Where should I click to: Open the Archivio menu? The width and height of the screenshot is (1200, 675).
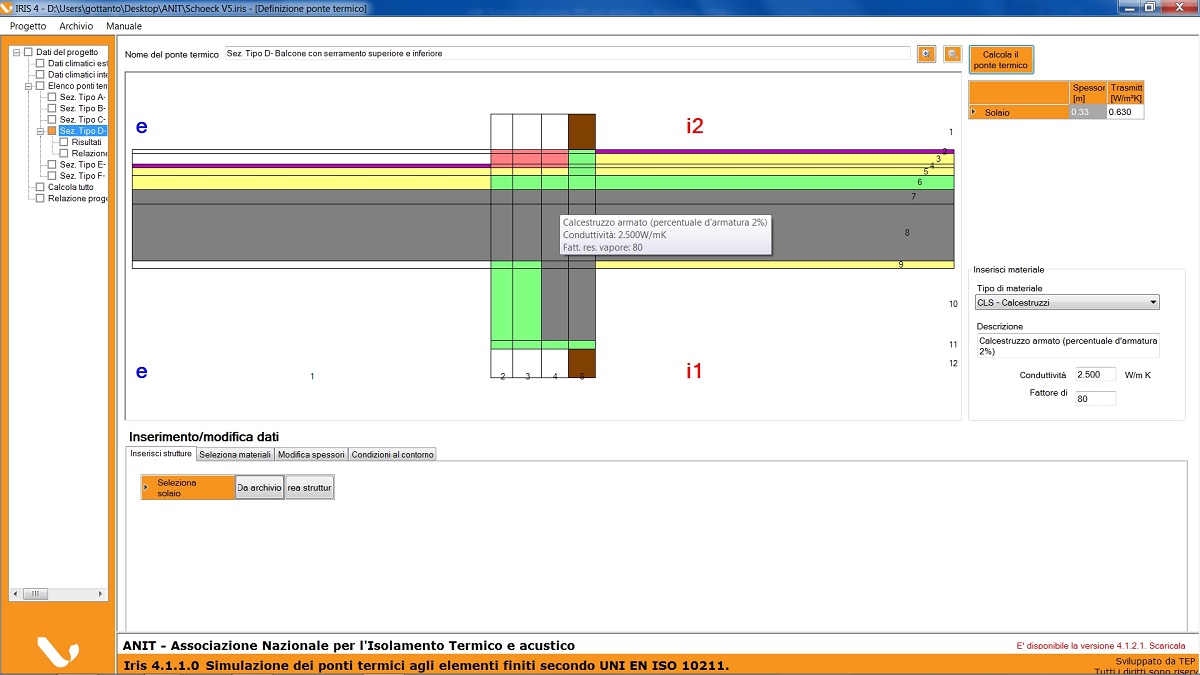76,26
